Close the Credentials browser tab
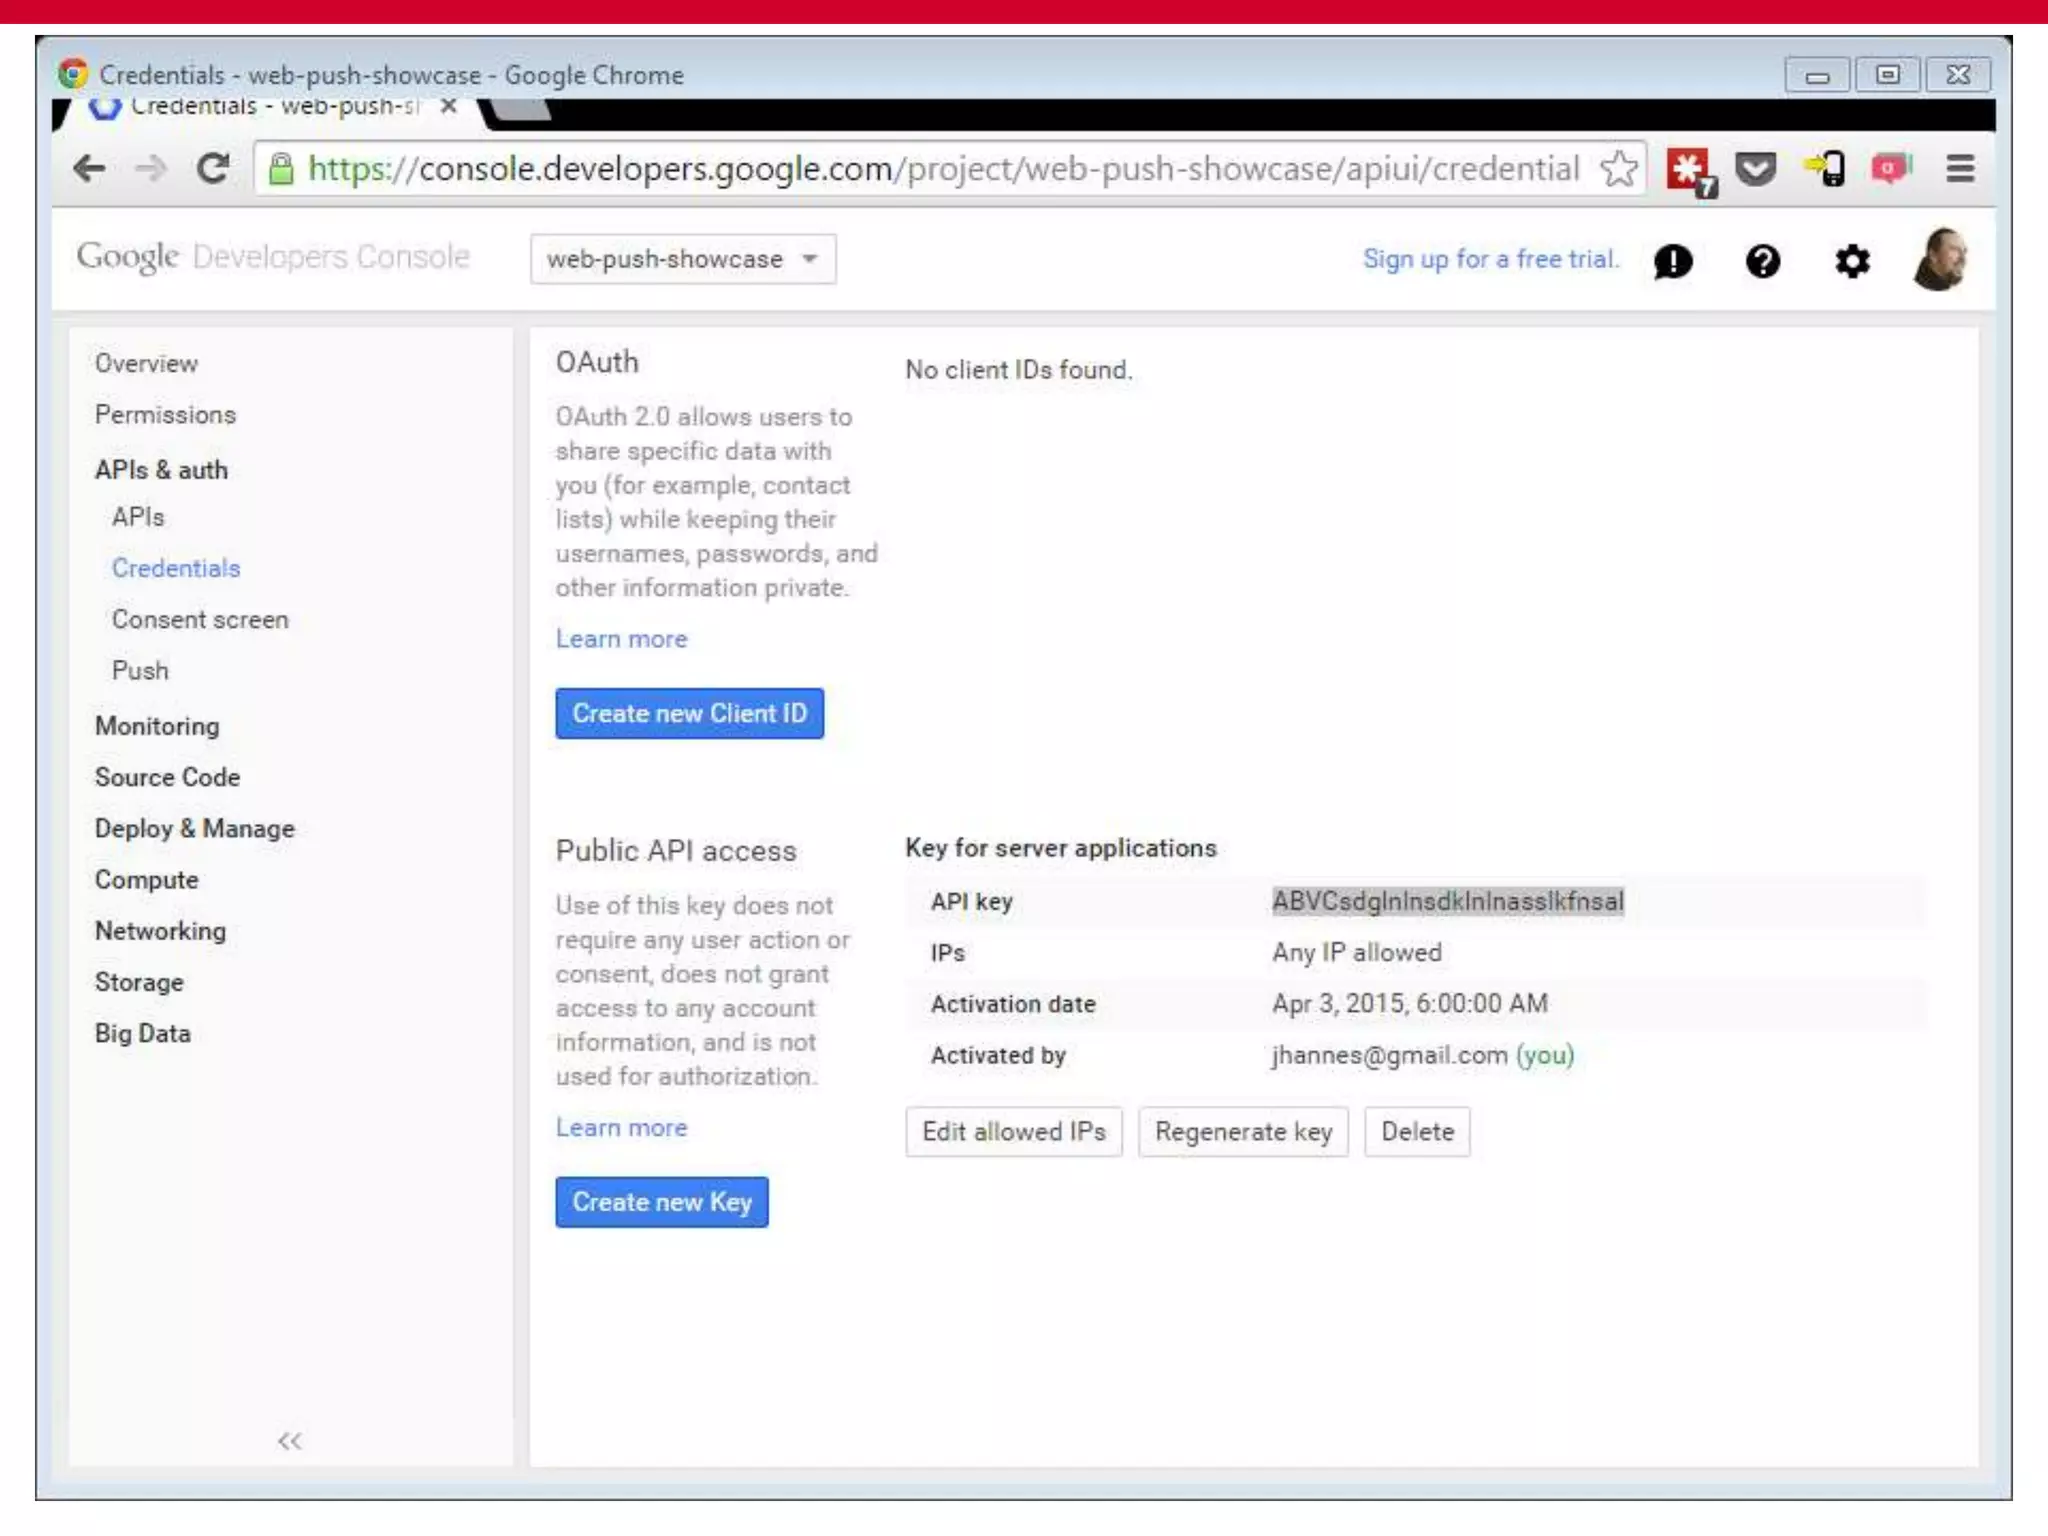This screenshot has height=1536, width=2048. point(449,106)
